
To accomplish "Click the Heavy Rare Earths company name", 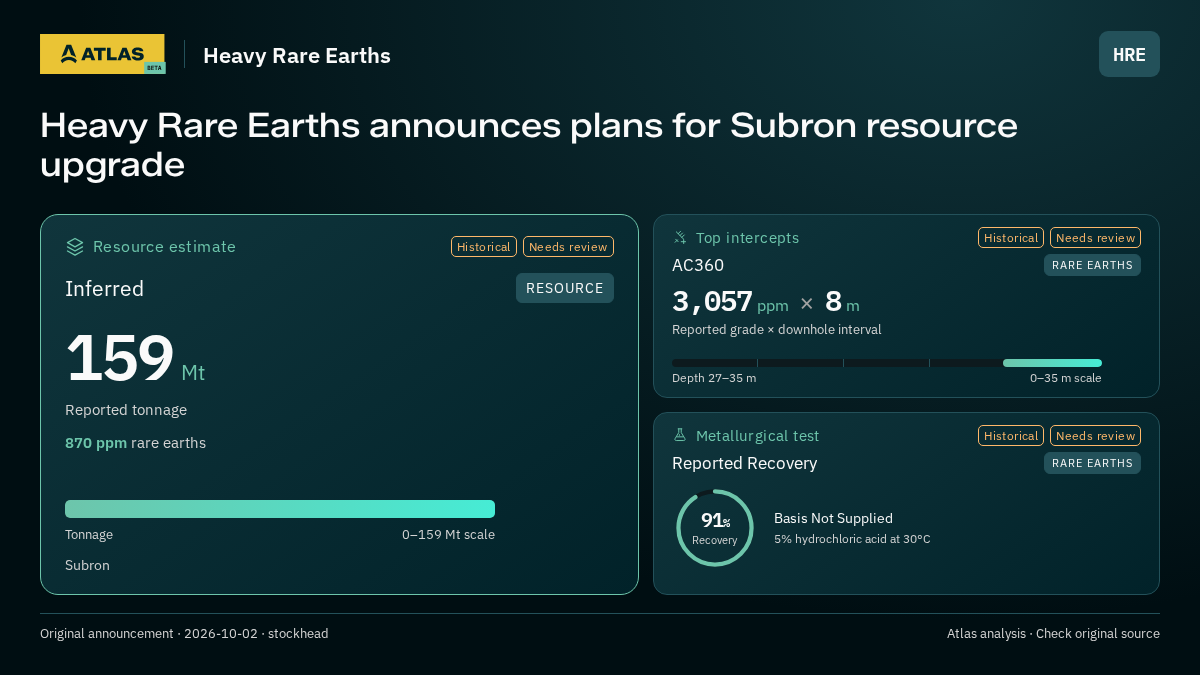I will [297, 55].
